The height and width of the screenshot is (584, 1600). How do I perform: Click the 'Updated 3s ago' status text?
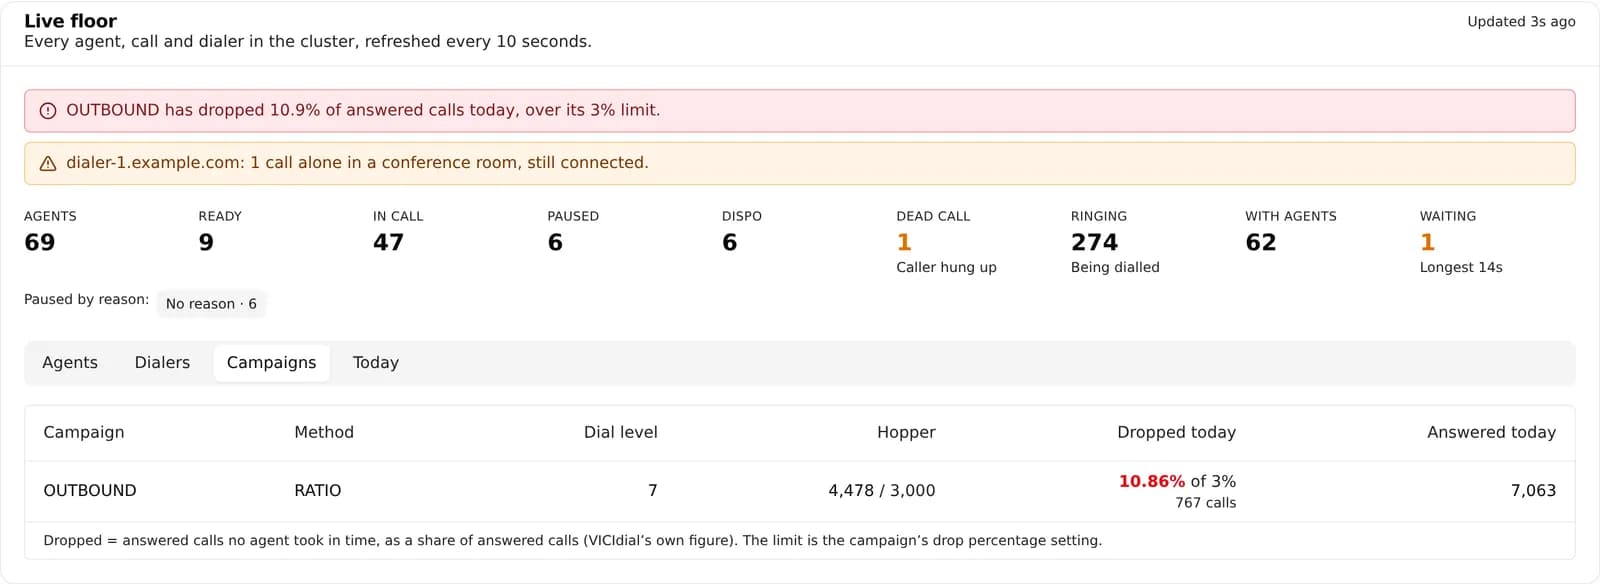coord(1521,21)
